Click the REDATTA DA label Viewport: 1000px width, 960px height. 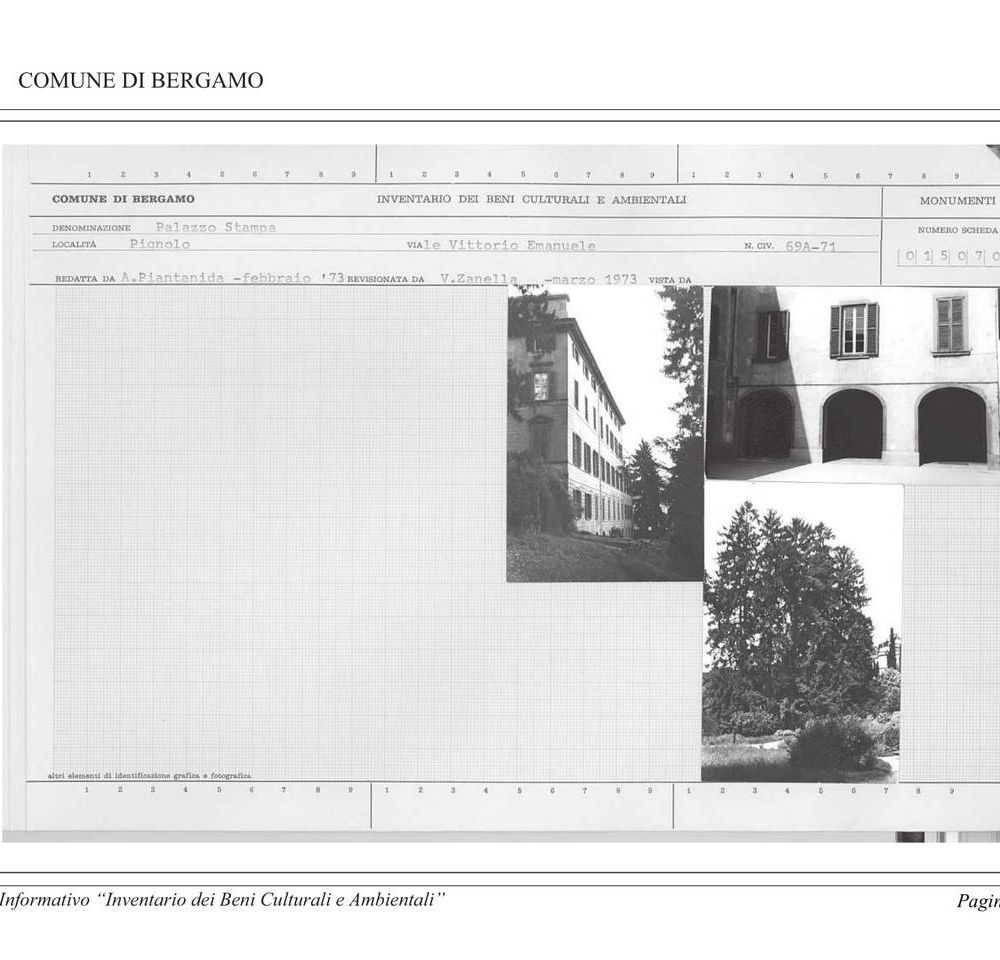pos(85,279)
